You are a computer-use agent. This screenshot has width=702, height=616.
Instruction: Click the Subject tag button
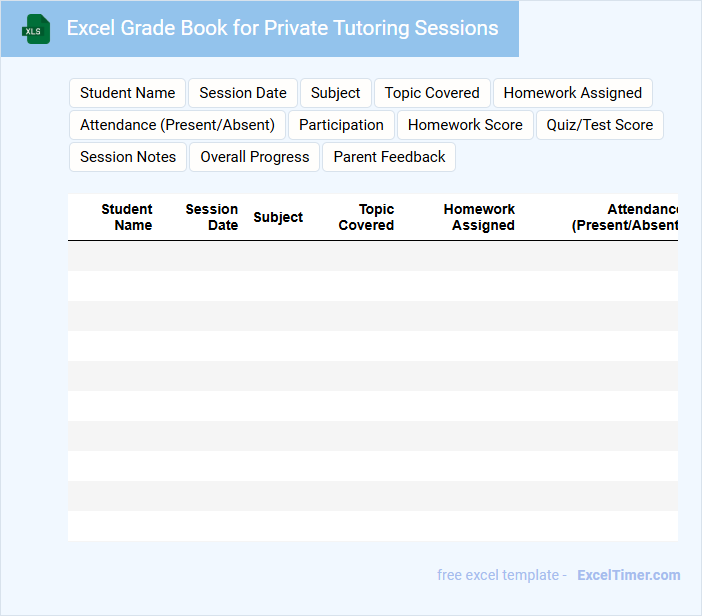(335, 93)
